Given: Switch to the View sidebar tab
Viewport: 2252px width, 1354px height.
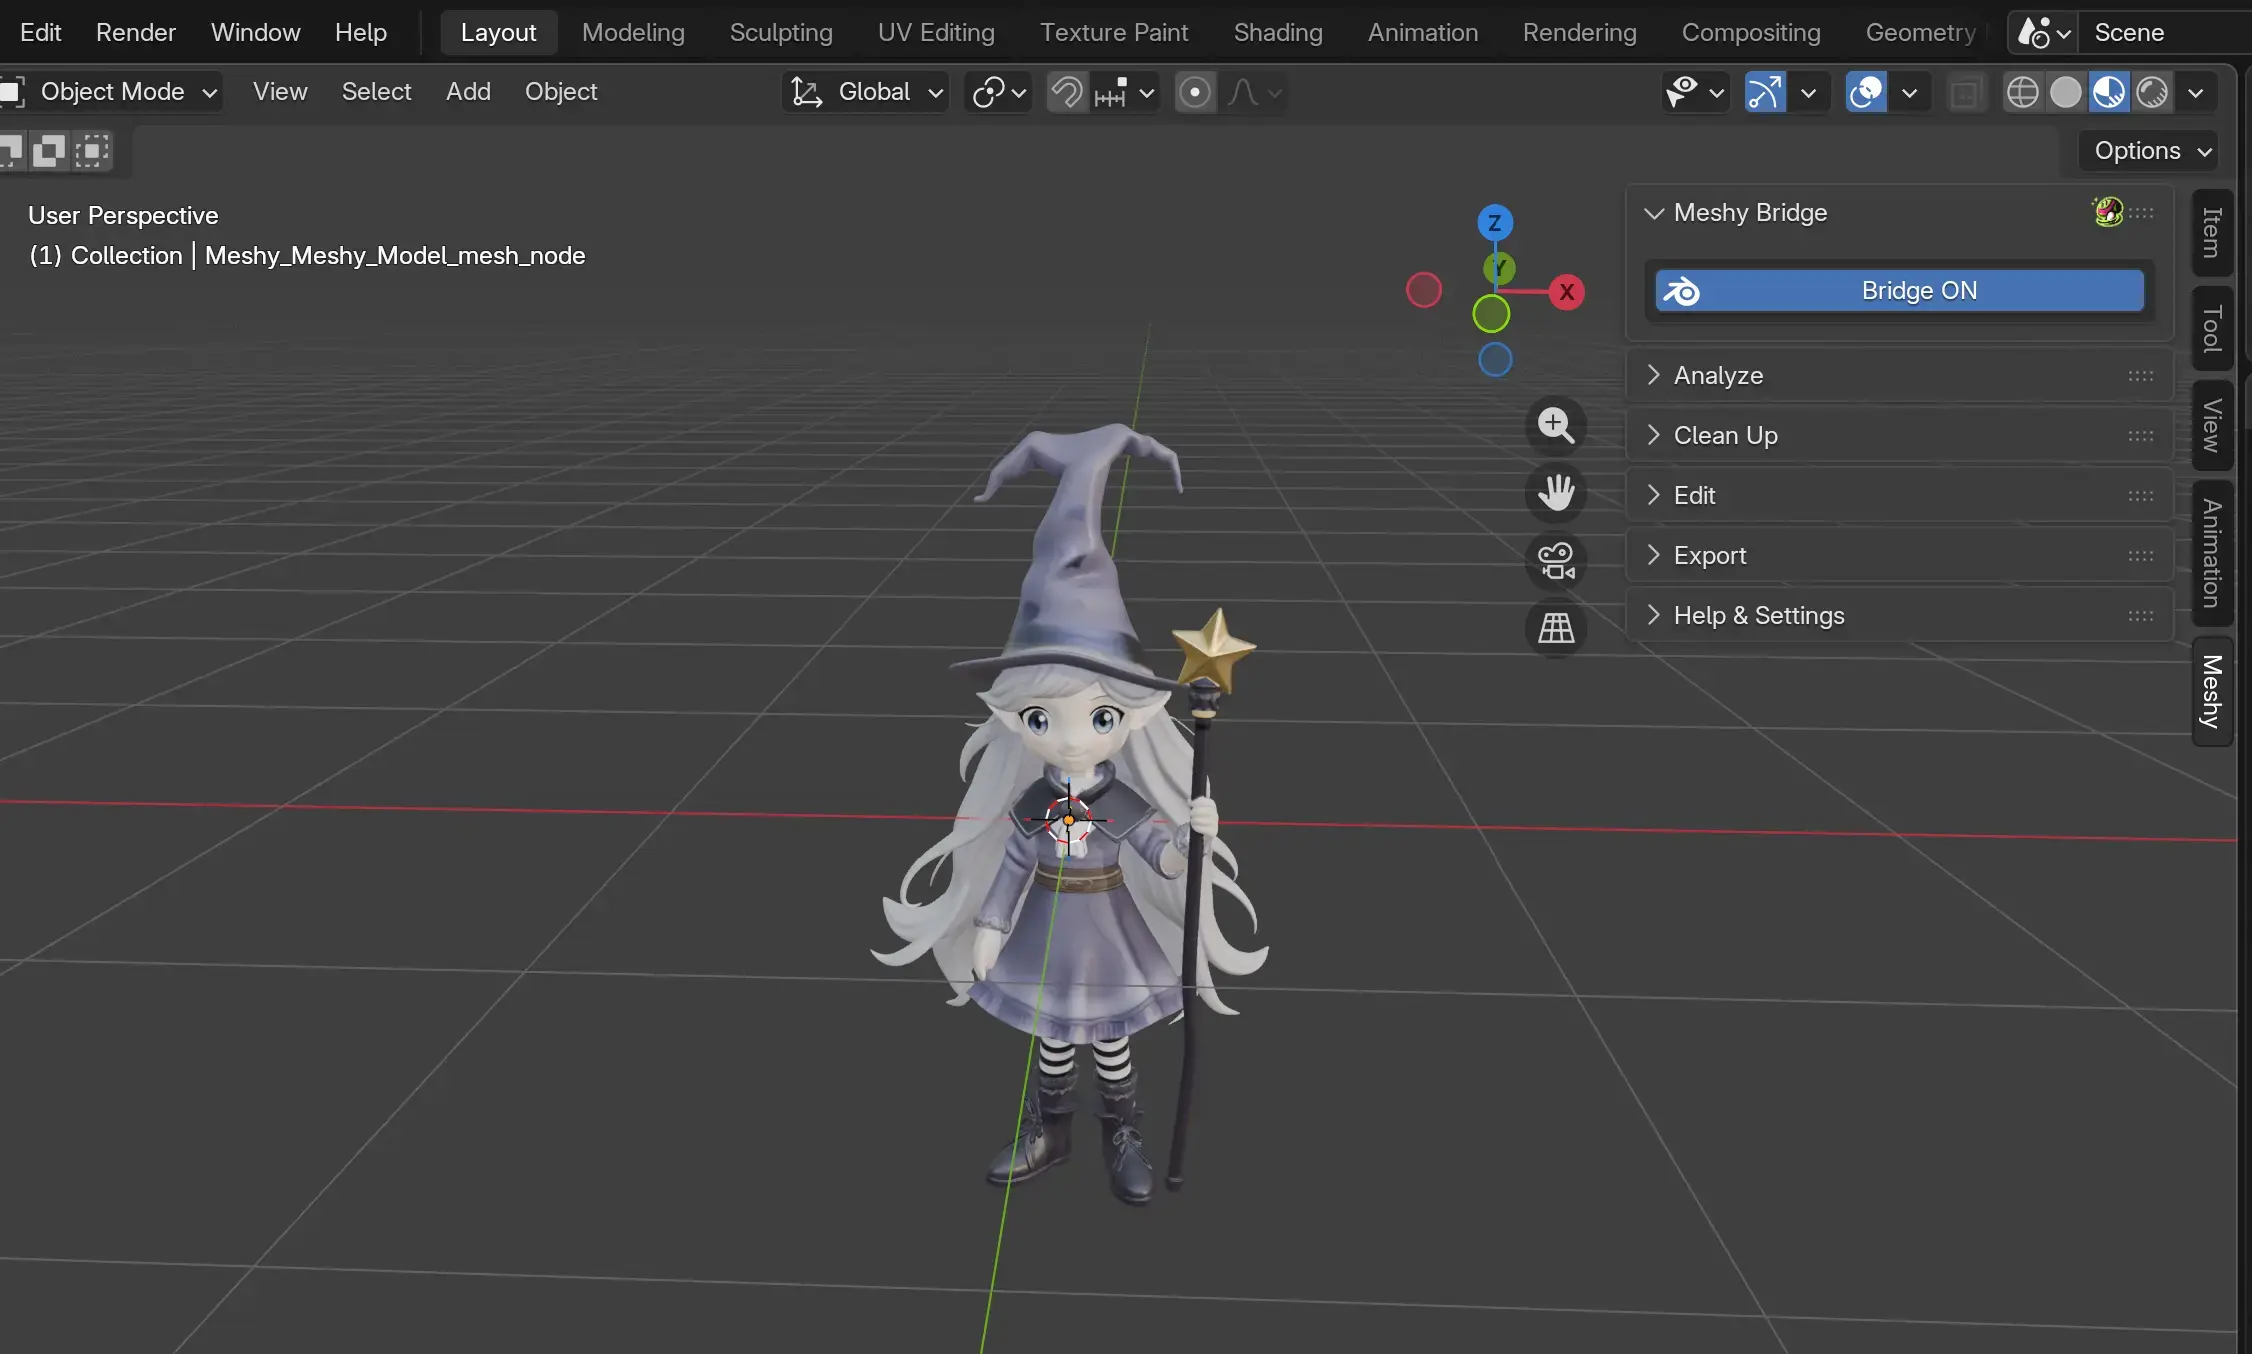Looking at the screenshot, I should [2211, 425].
